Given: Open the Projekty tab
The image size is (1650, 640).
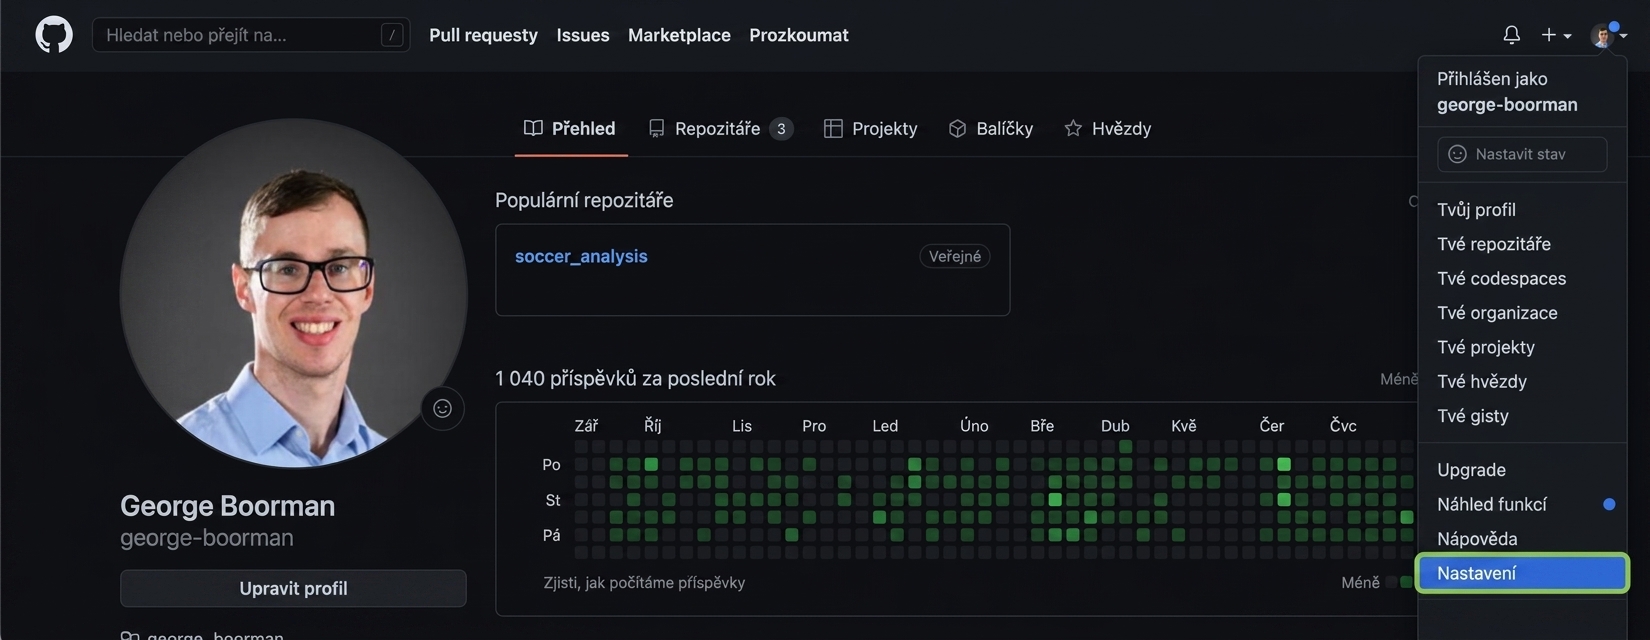Looking at the screenshot, I should 870,128.
